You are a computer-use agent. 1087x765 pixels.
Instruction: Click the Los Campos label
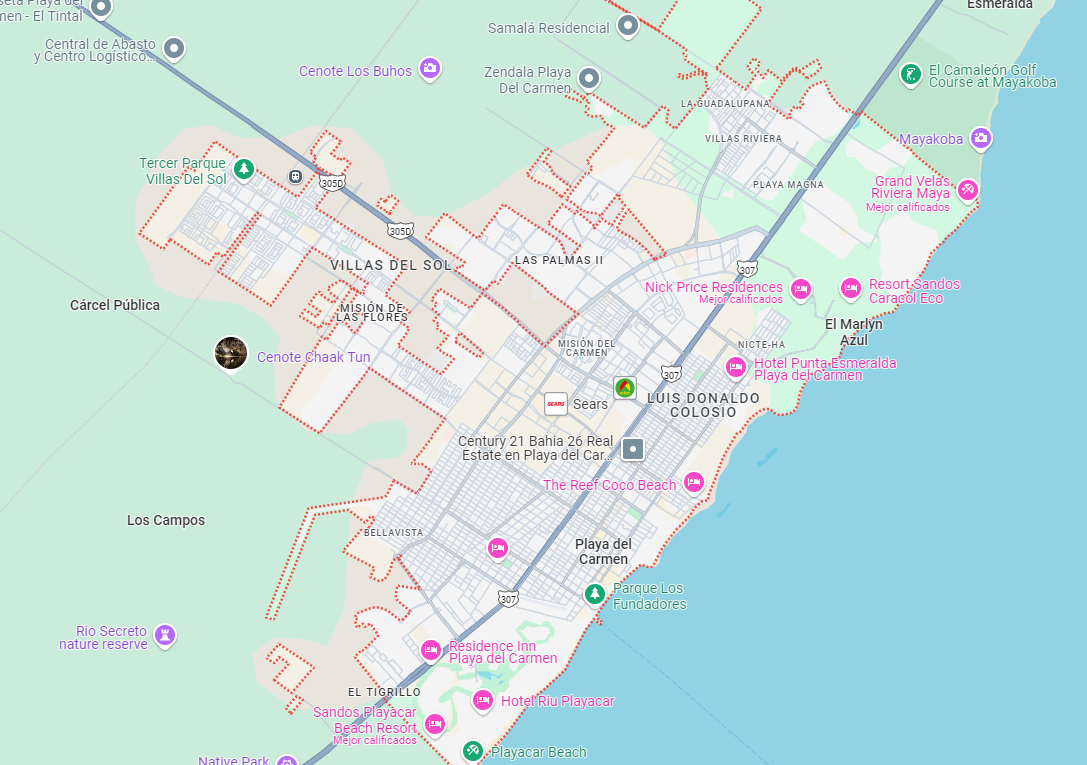(166, 520)
